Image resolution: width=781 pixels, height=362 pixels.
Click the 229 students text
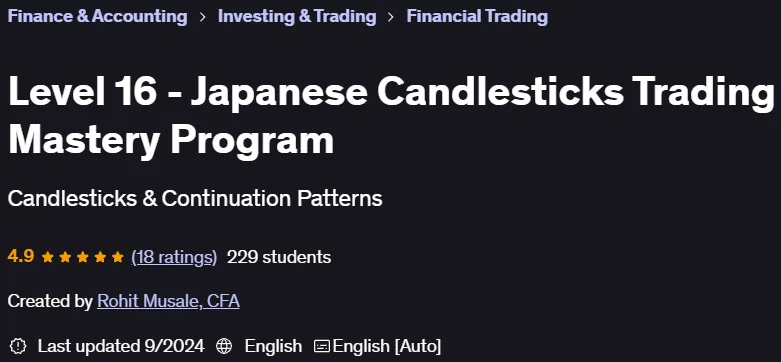click(279, 257)
